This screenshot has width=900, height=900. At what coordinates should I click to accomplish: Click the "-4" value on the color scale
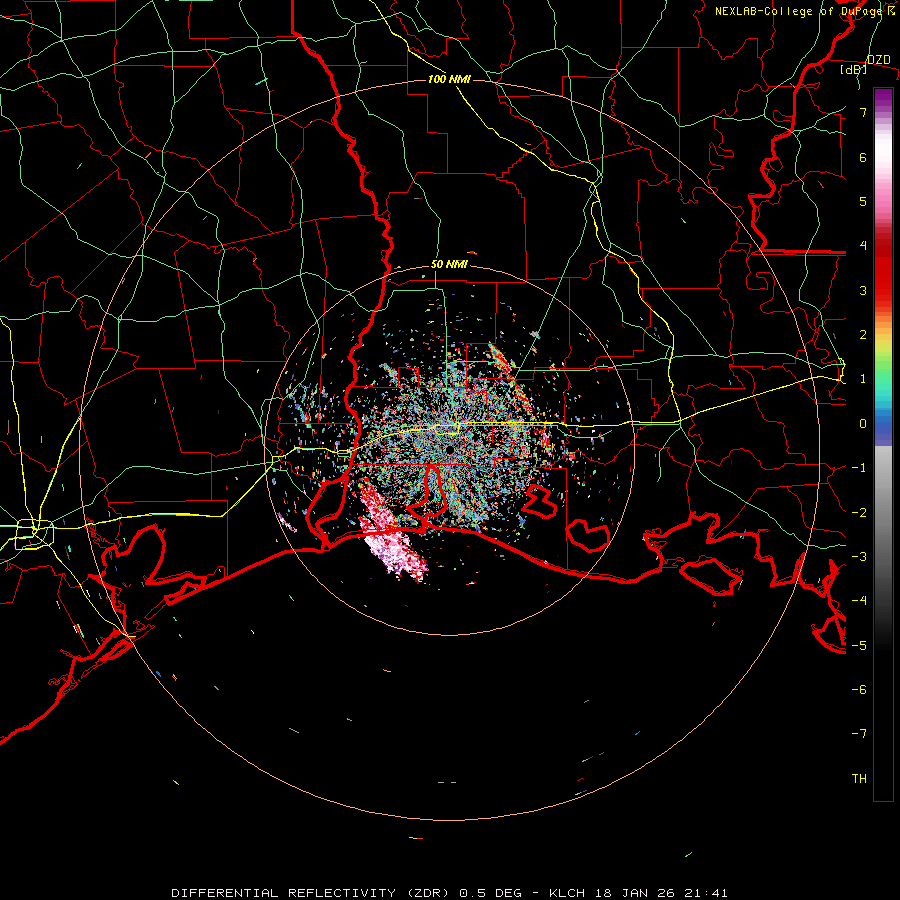pyautogui.click(x=859, y=601)
